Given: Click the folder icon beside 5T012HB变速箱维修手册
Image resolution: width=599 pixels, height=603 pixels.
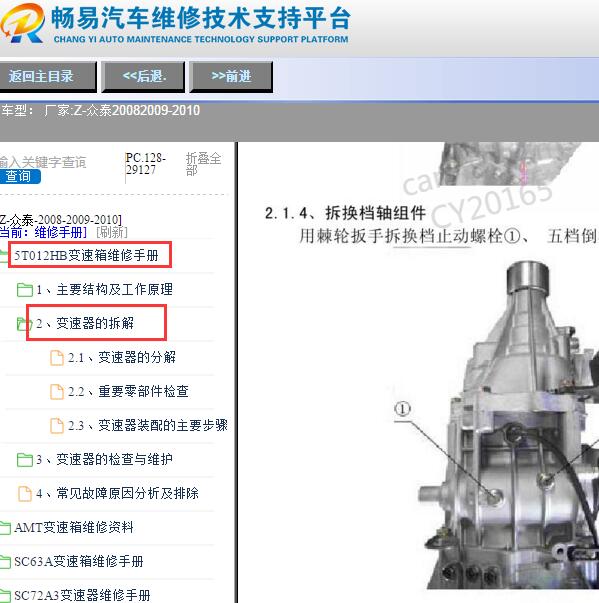Looking at the screenshot, I should [4, 256].
